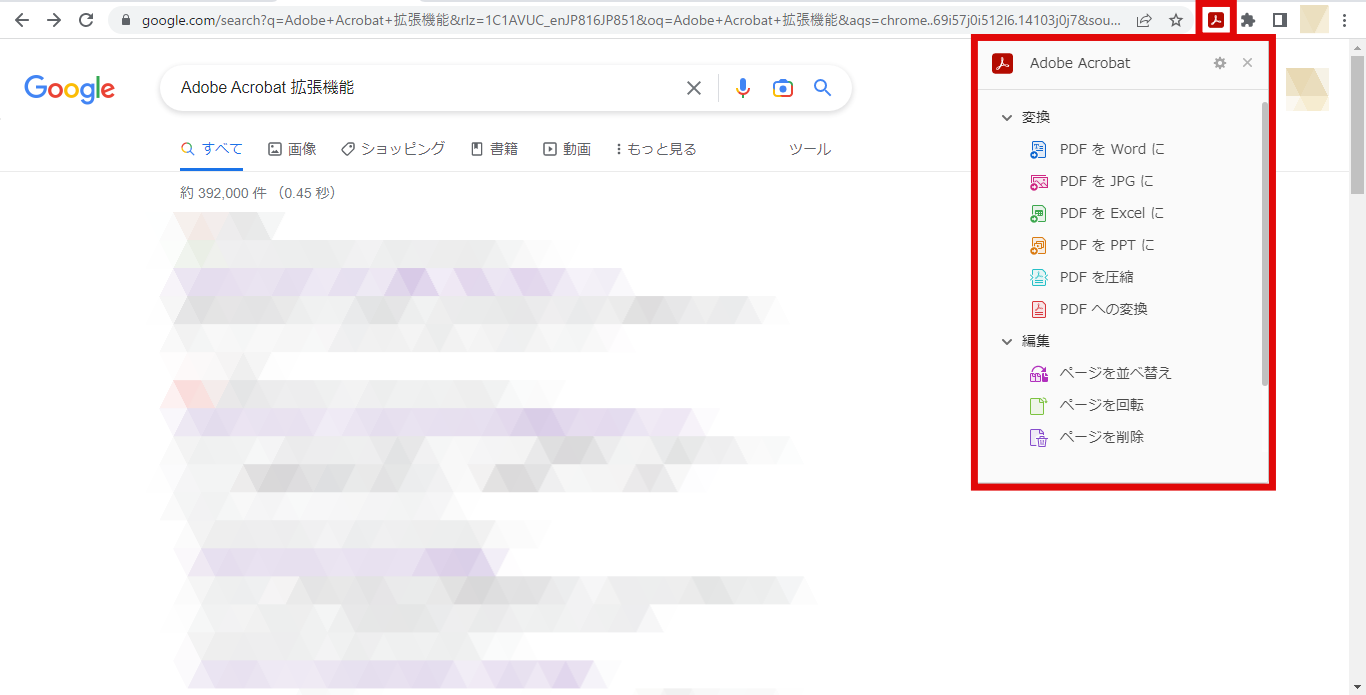Click the Google search magnifier button
Viewport: 1366px width, 695px height.
click(822, 88)
